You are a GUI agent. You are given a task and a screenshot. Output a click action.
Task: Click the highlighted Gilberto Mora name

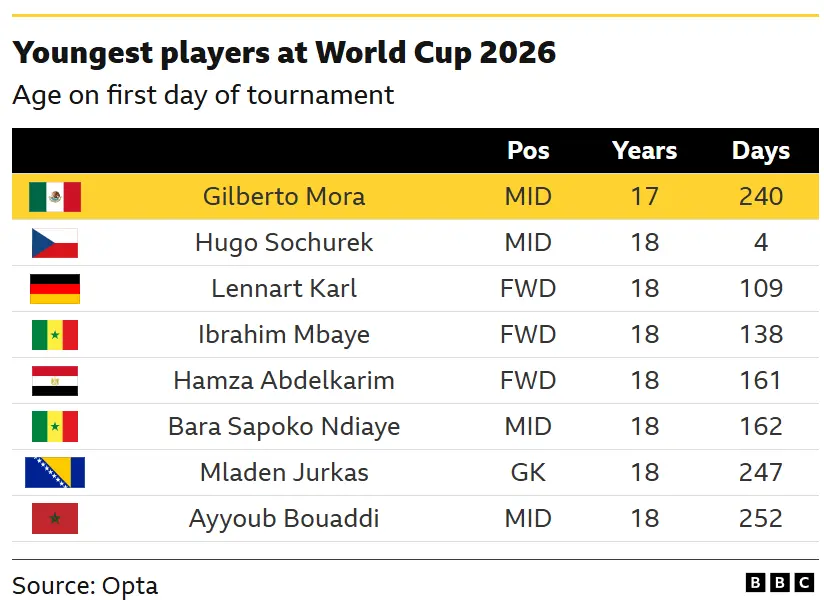[284, 197]
